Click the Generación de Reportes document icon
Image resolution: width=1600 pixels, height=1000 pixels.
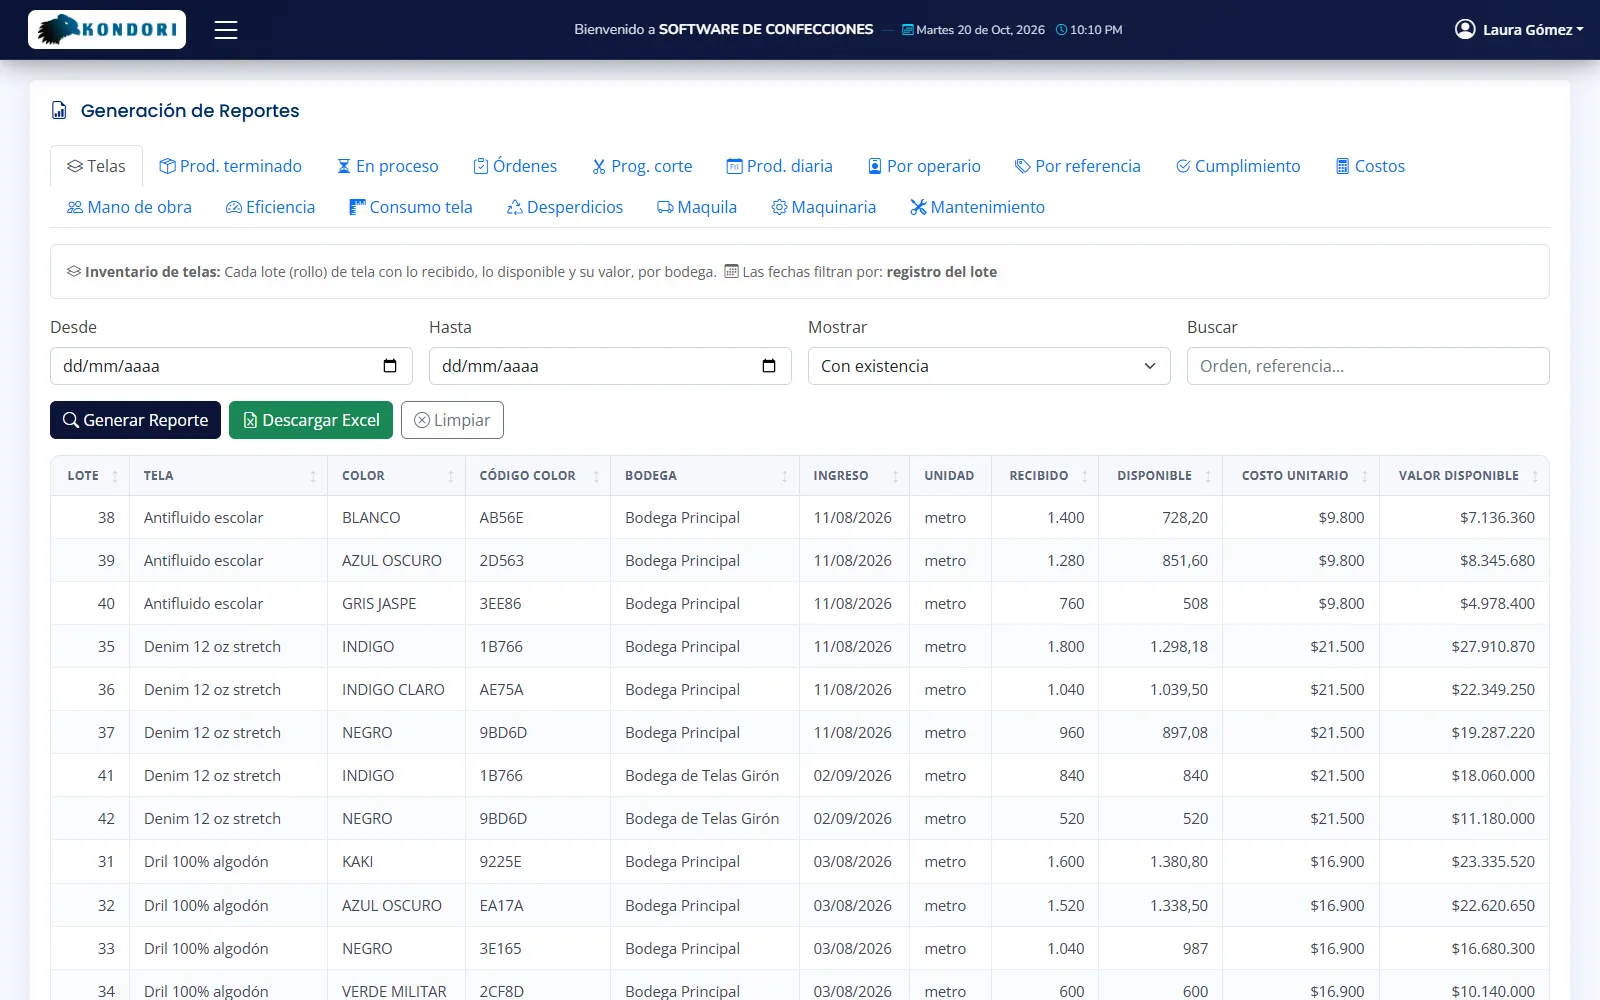point(59,110)
